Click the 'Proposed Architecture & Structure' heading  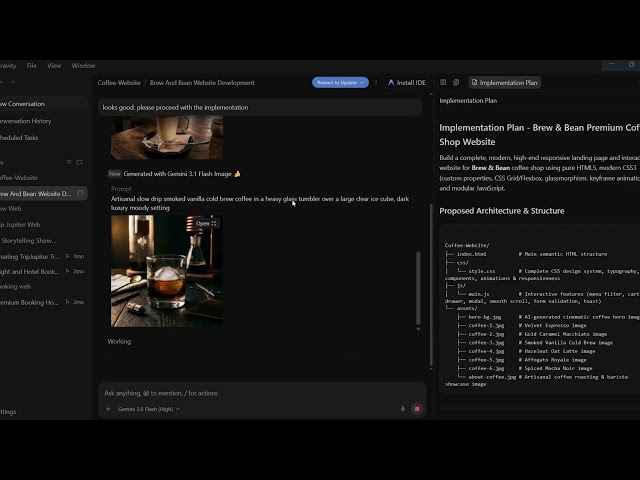tap(502, 211)
